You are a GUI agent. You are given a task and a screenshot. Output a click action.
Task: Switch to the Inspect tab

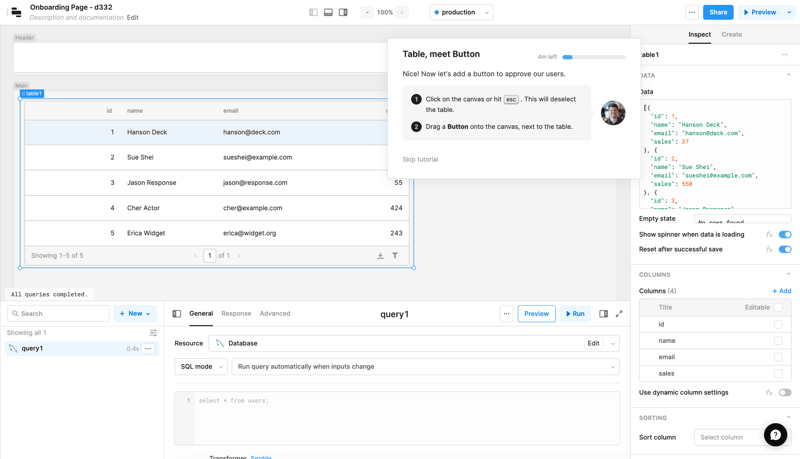tap(699, 35)
